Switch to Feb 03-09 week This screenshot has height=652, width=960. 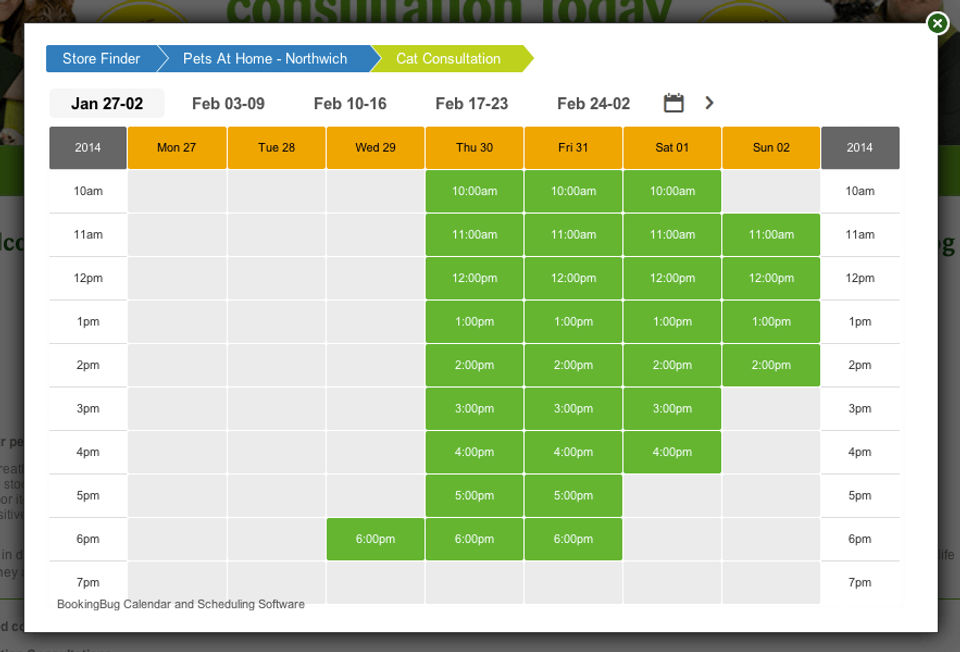tap(228, 103)
